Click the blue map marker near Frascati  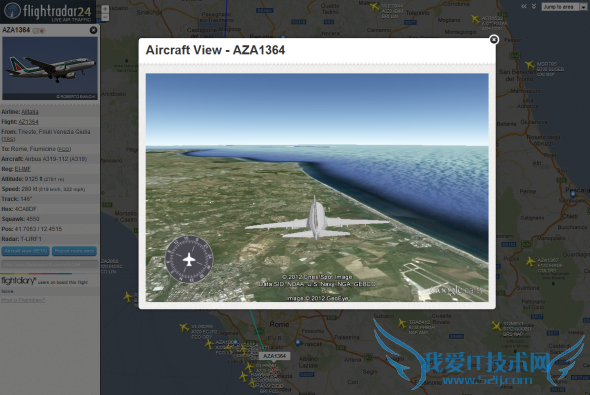click(x=298, y=343)
